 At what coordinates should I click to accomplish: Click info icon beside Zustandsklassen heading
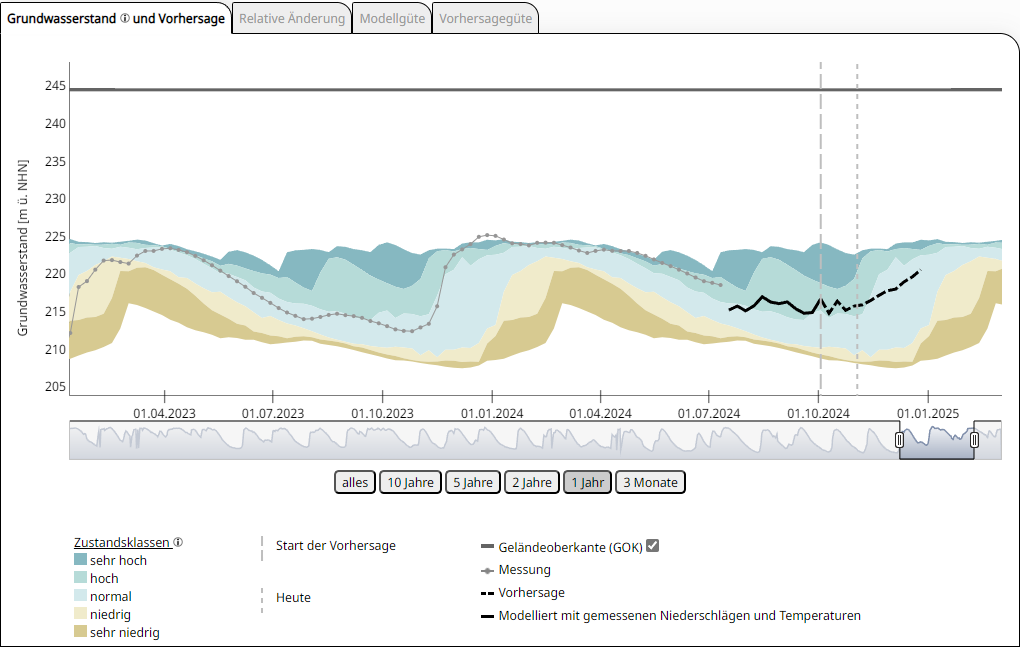178,542
